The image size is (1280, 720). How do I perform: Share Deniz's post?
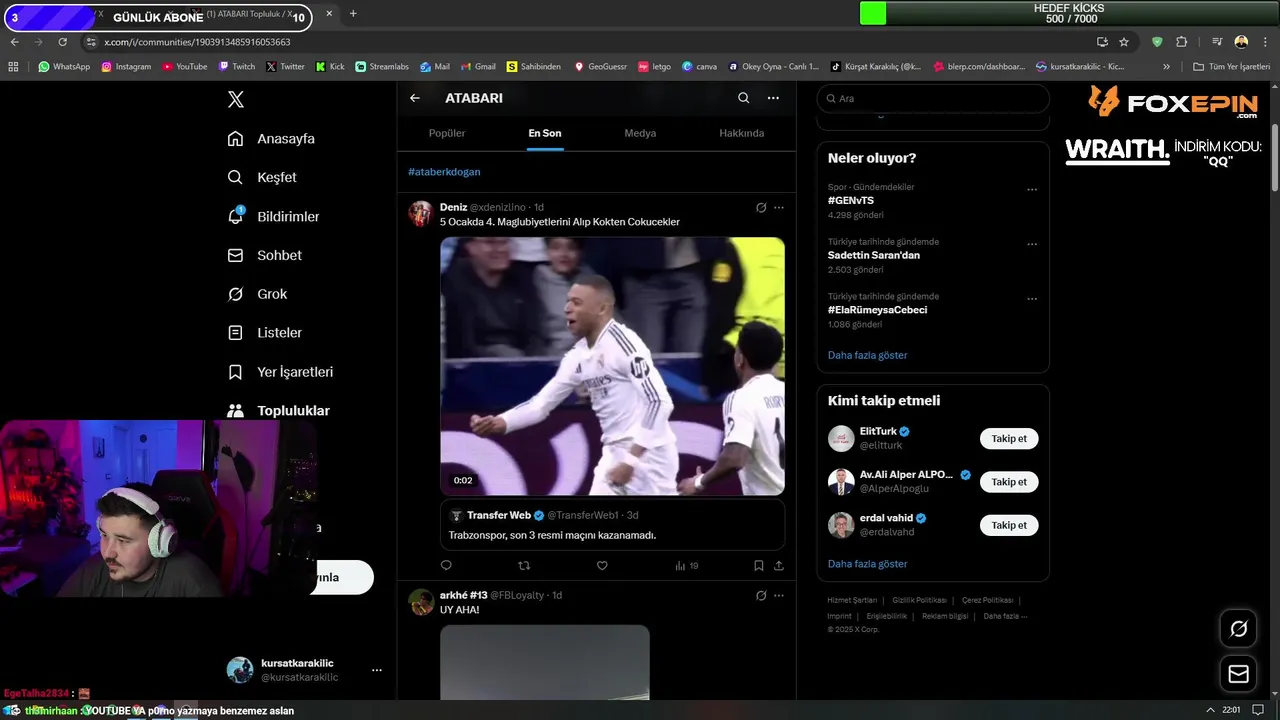pyautogui.click(x=779, y=565)
